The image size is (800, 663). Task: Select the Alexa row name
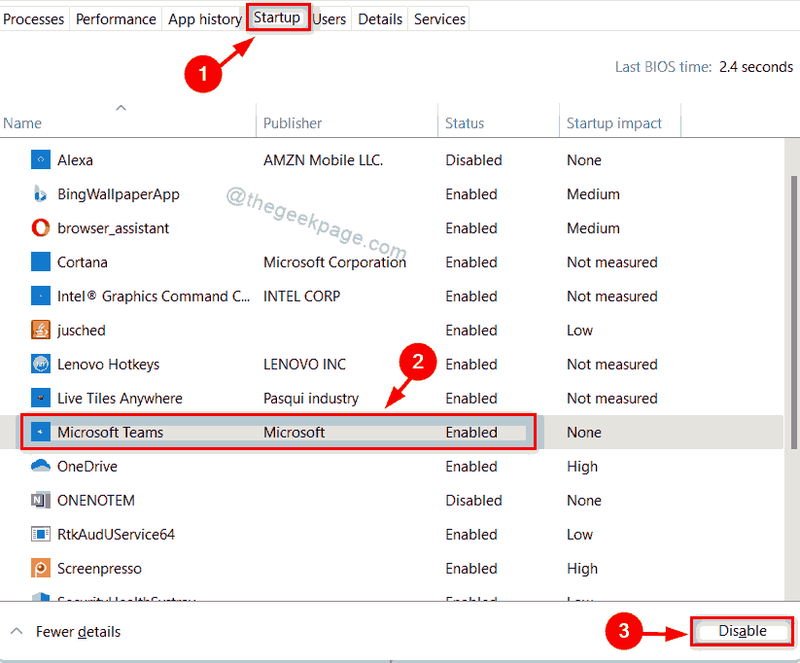75,160
